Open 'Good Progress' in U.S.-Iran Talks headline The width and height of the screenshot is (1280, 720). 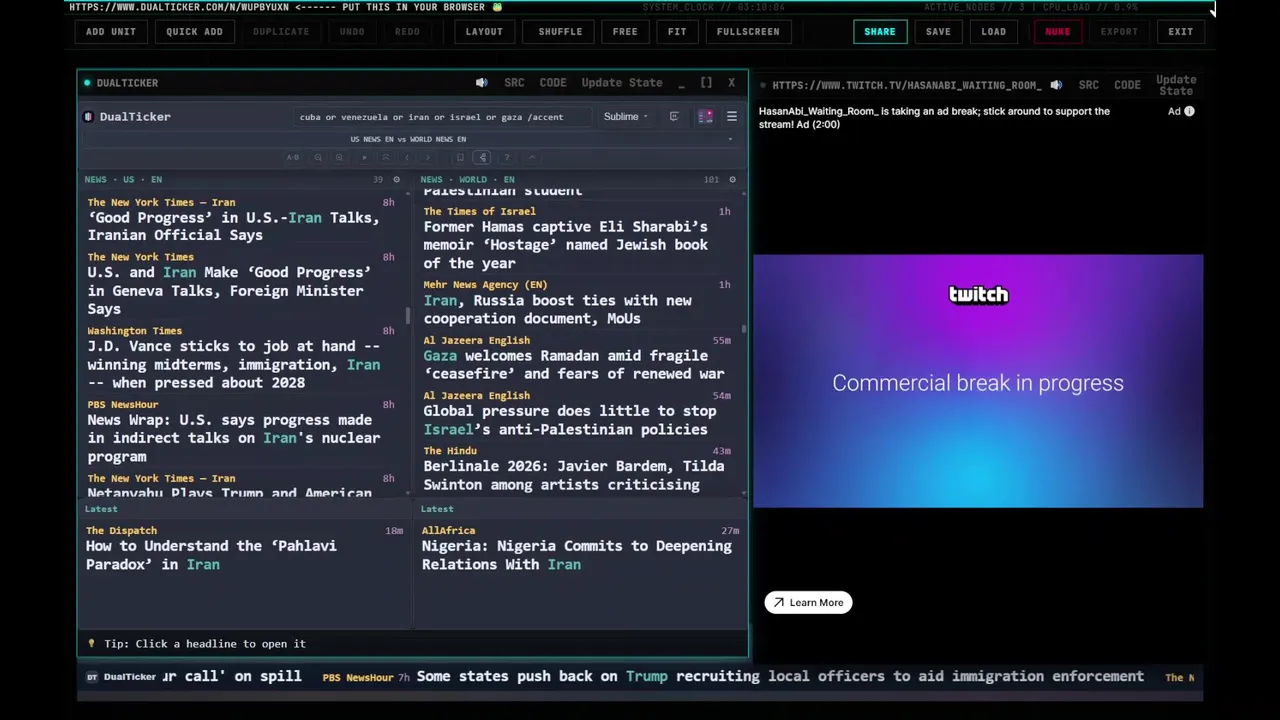click(x=234, y=226)
